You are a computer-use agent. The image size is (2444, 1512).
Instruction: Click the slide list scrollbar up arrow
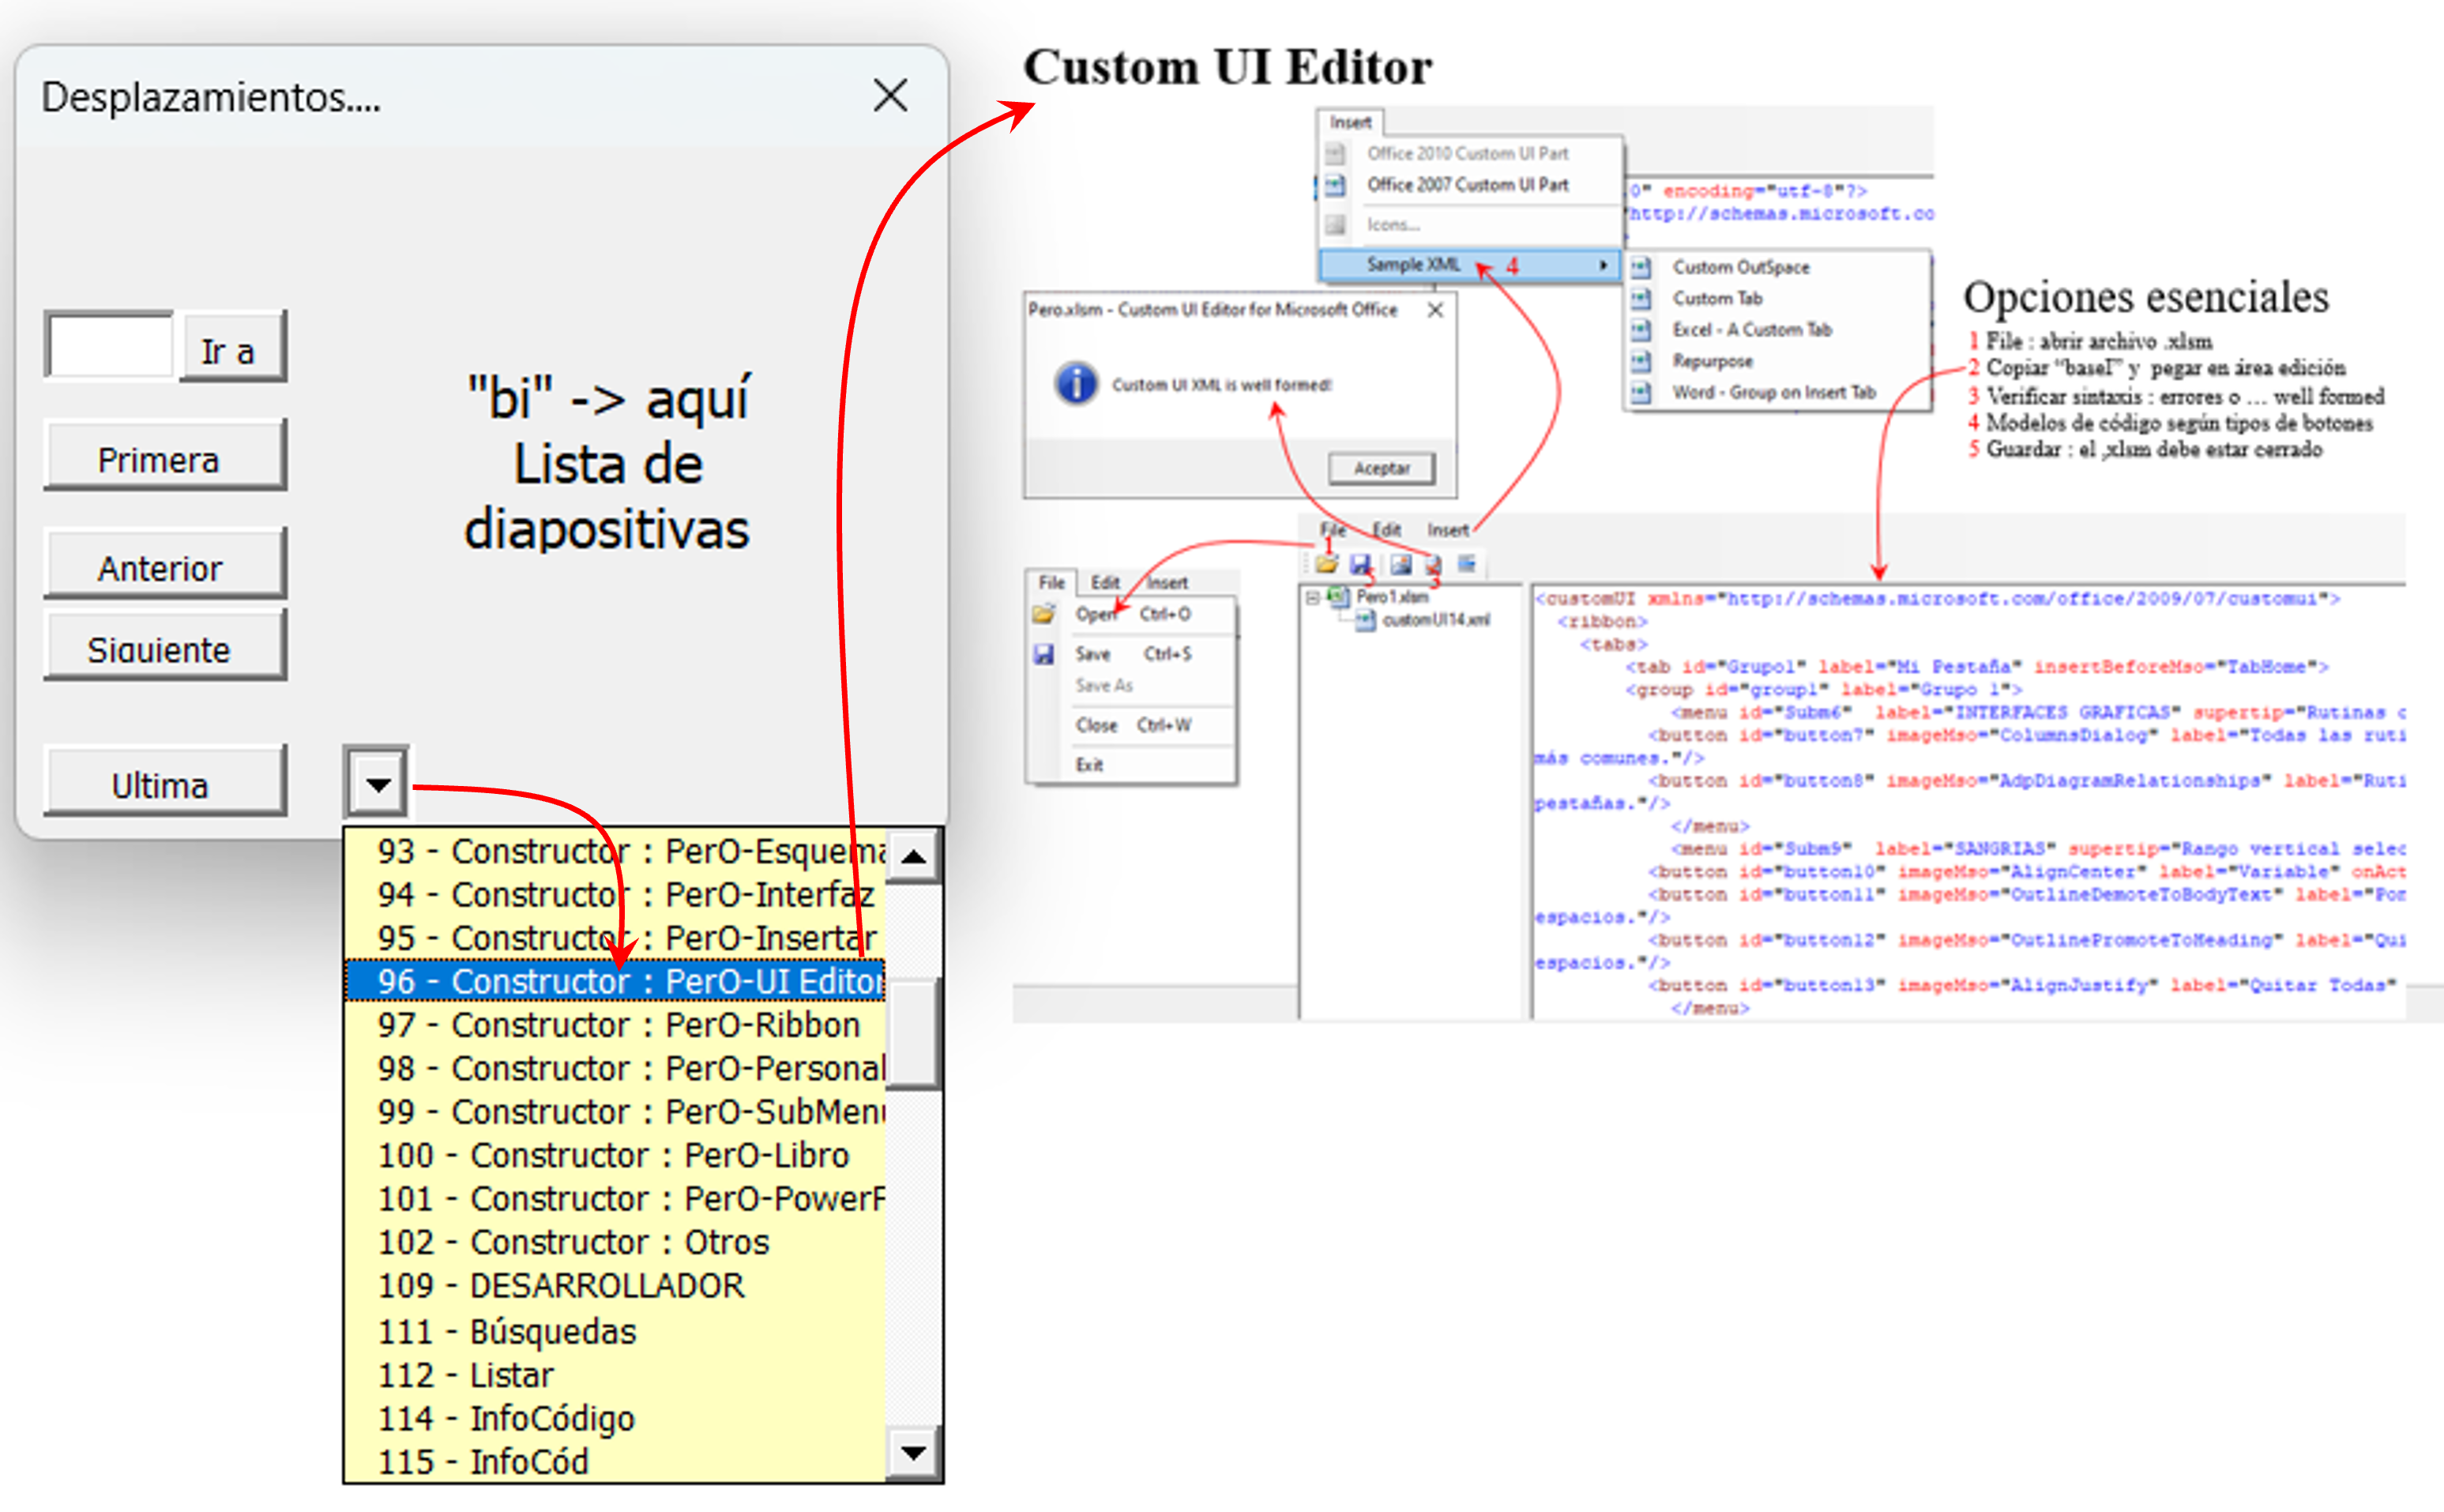pyautogui.click(x=912, y=856)
